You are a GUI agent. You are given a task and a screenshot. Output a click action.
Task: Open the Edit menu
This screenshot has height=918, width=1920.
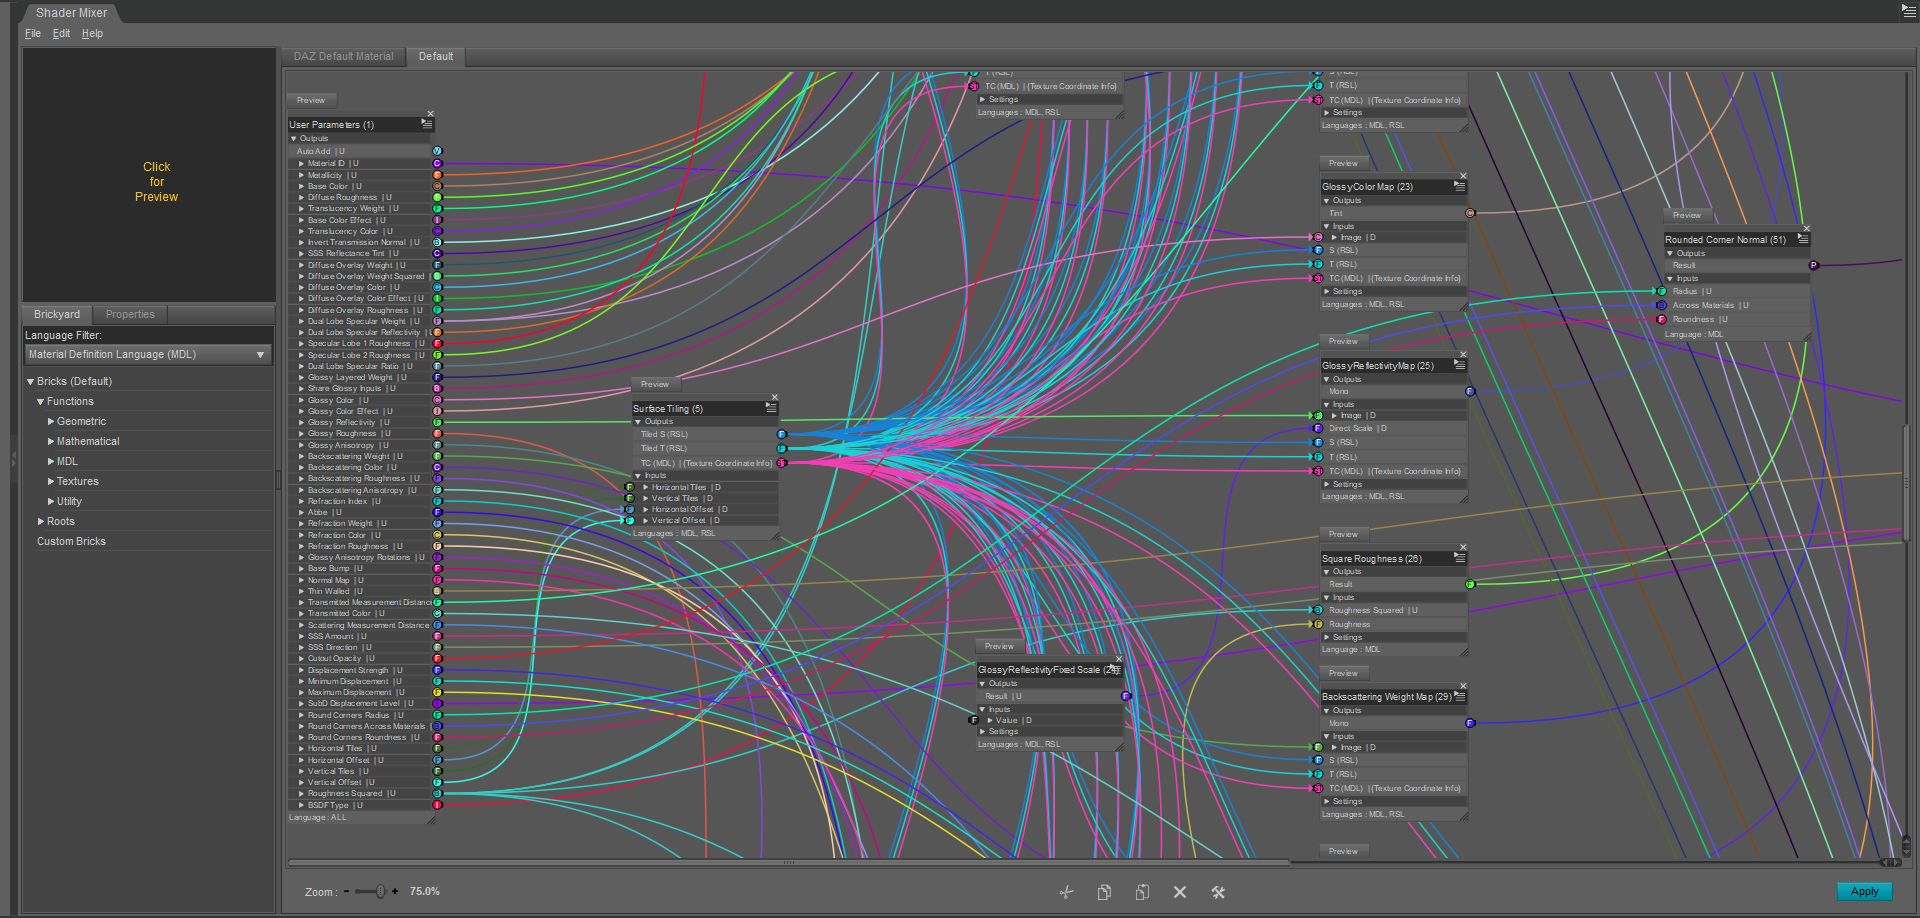62,33
